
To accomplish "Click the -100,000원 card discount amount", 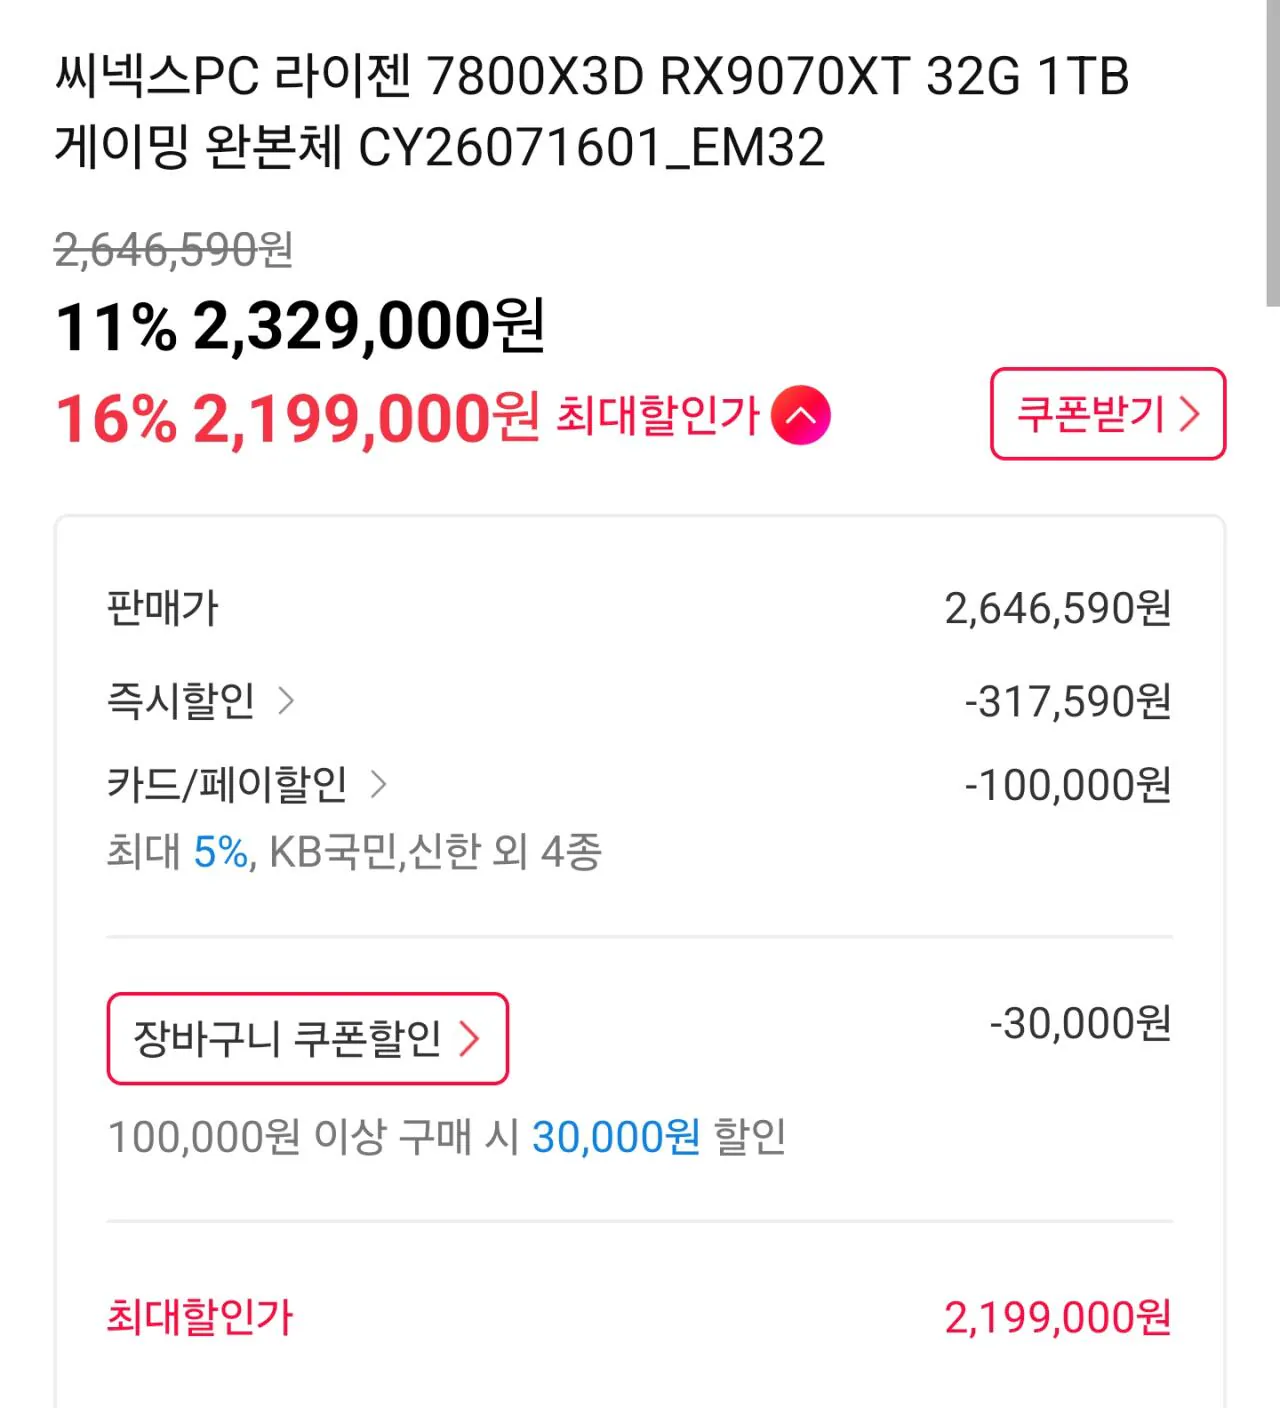I will [x=1068, y=785].
